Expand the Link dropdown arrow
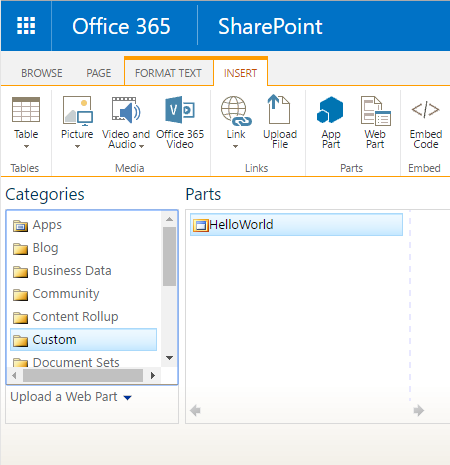 236,146
